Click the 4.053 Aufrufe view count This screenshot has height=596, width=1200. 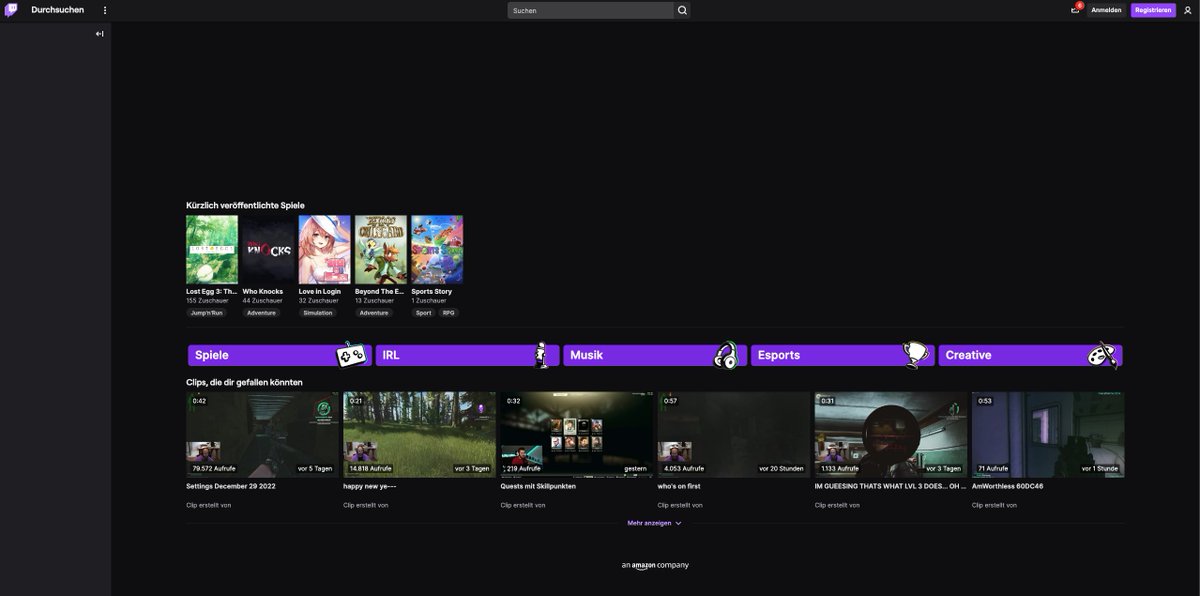[685, 468]
